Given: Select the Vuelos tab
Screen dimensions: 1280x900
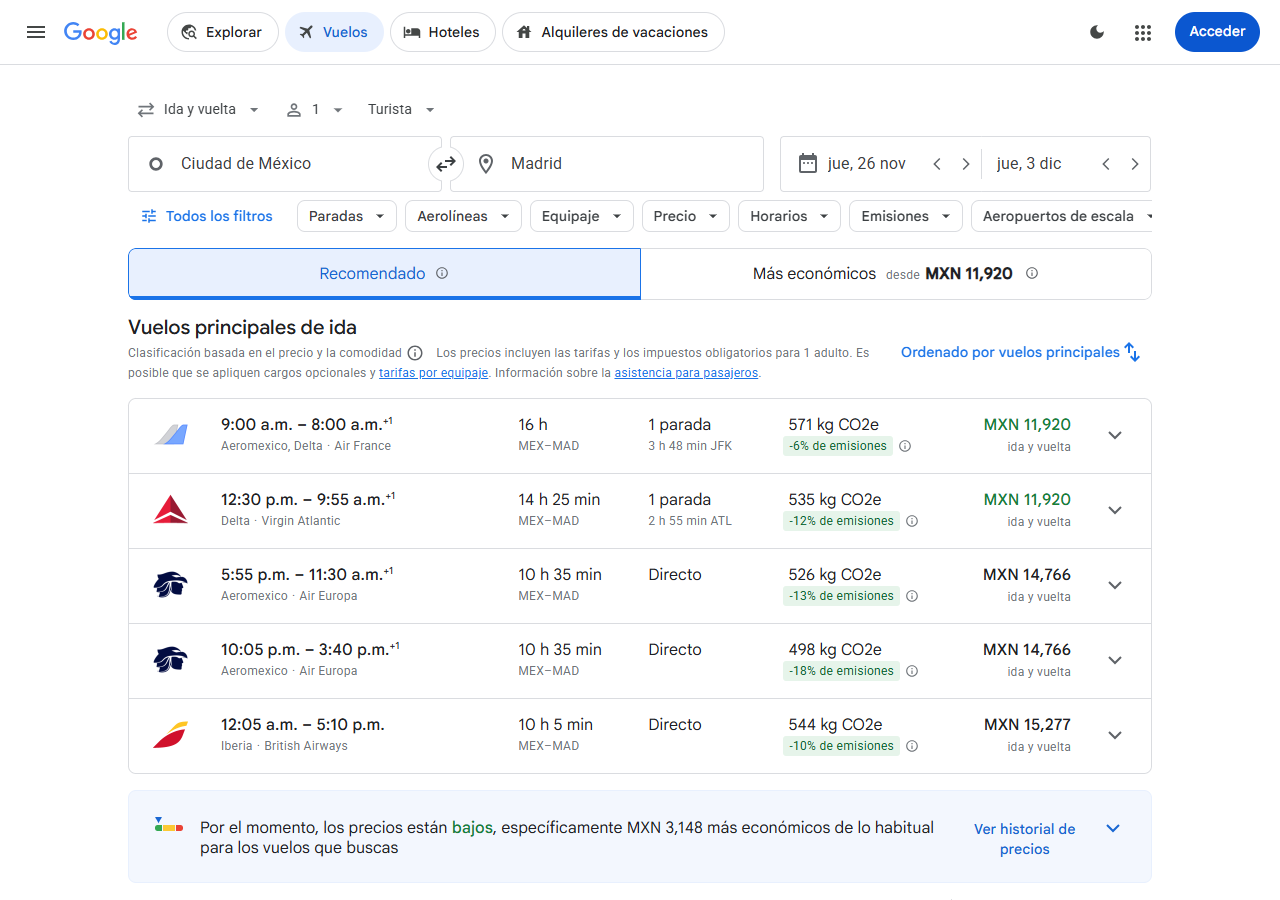Looking at the screenshot, I should [x=334, y=32].
